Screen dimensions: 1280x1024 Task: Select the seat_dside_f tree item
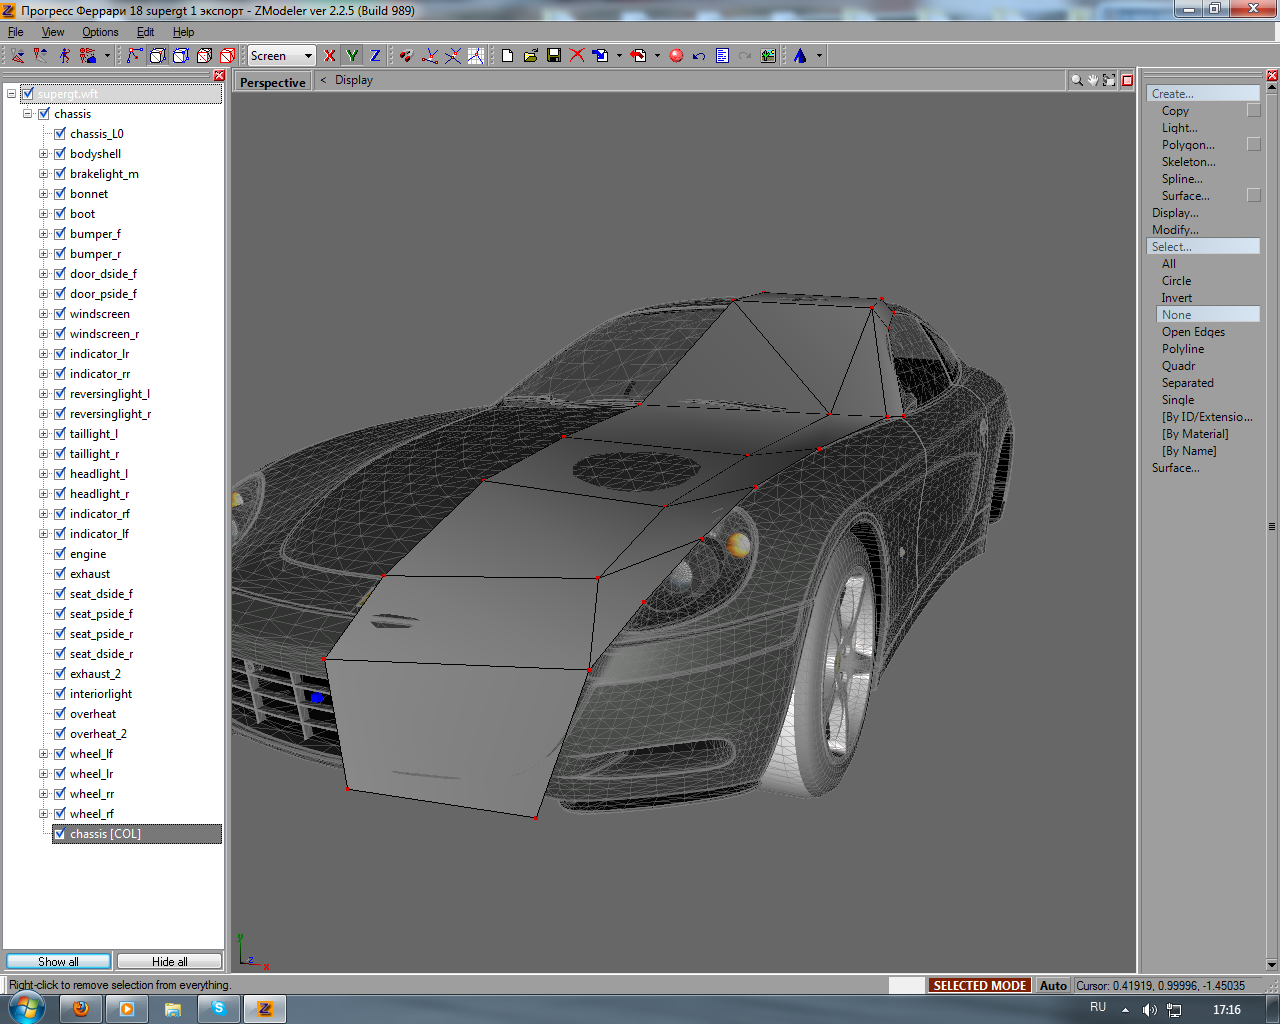click(101, 594)
